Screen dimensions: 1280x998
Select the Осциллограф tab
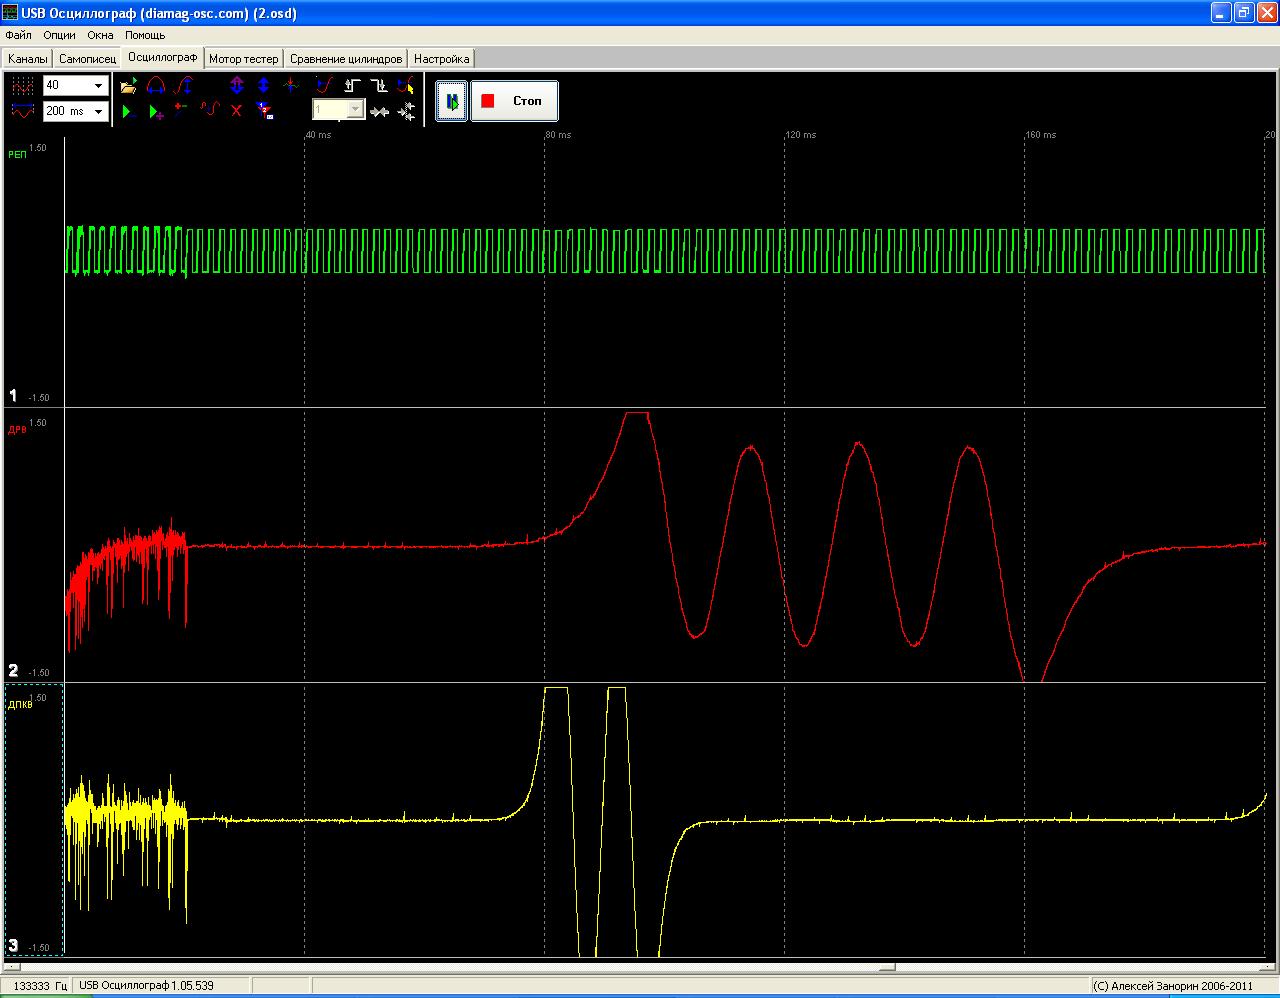[163, 57]
